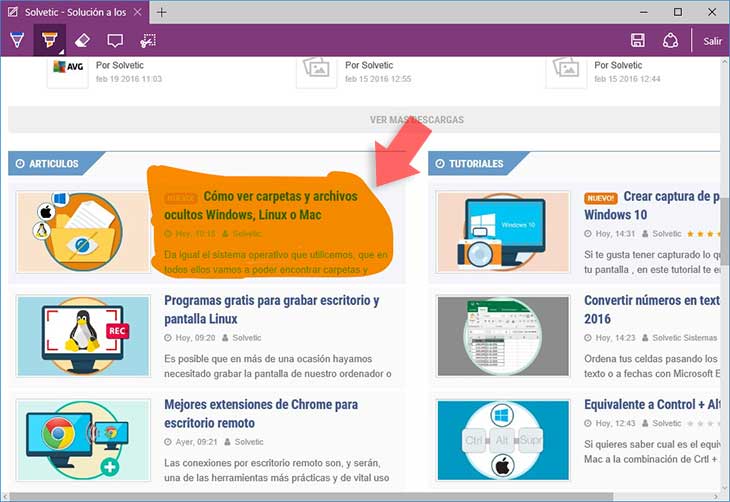Open a new tab with the plus button
The height and width of the screenshot is (502, 730).
[x=162, y=12]
